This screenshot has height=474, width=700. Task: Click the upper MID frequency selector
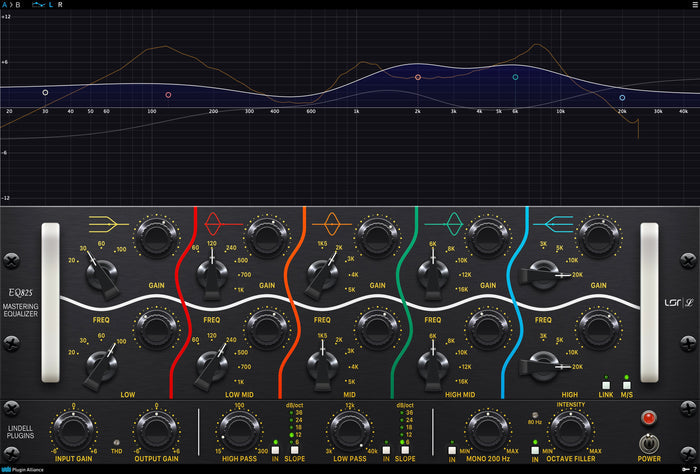tap(322, 275)
